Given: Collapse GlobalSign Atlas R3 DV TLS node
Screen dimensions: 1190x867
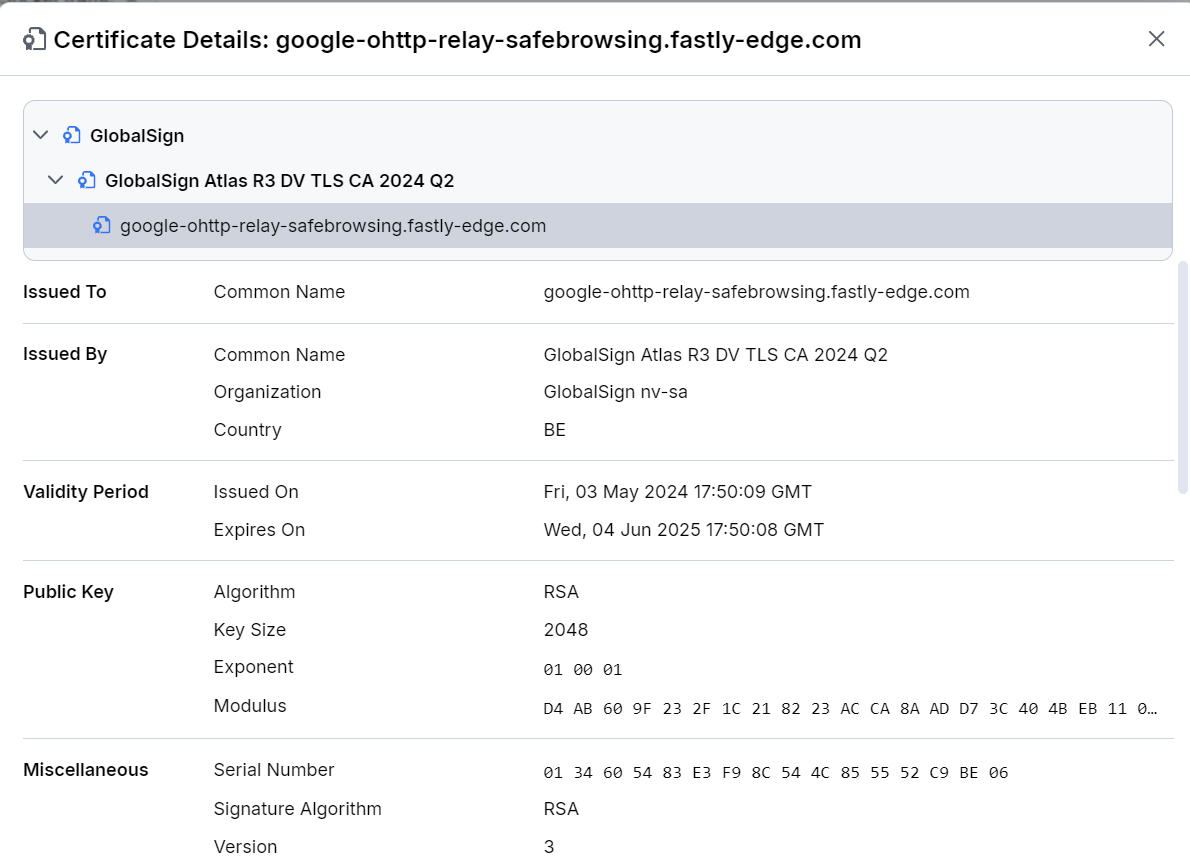Looking at the screenshot, I should 56,180.
